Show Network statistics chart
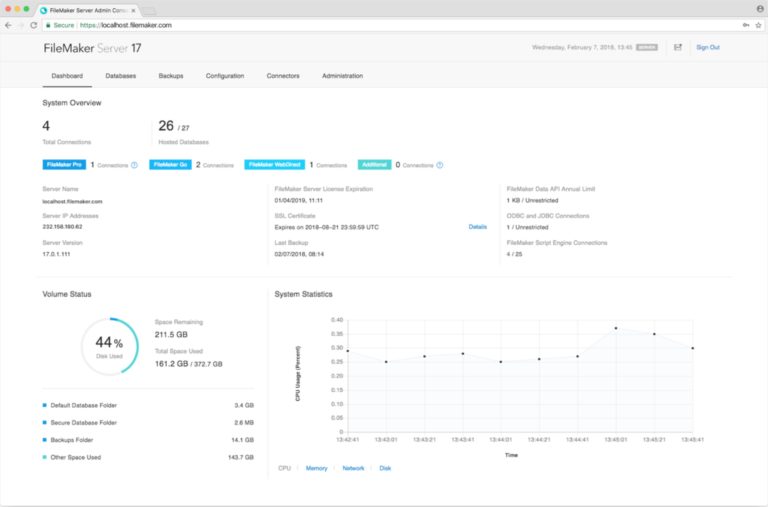Screen dimensions: 768x507 pyautogui.click(x=353, y=468)
